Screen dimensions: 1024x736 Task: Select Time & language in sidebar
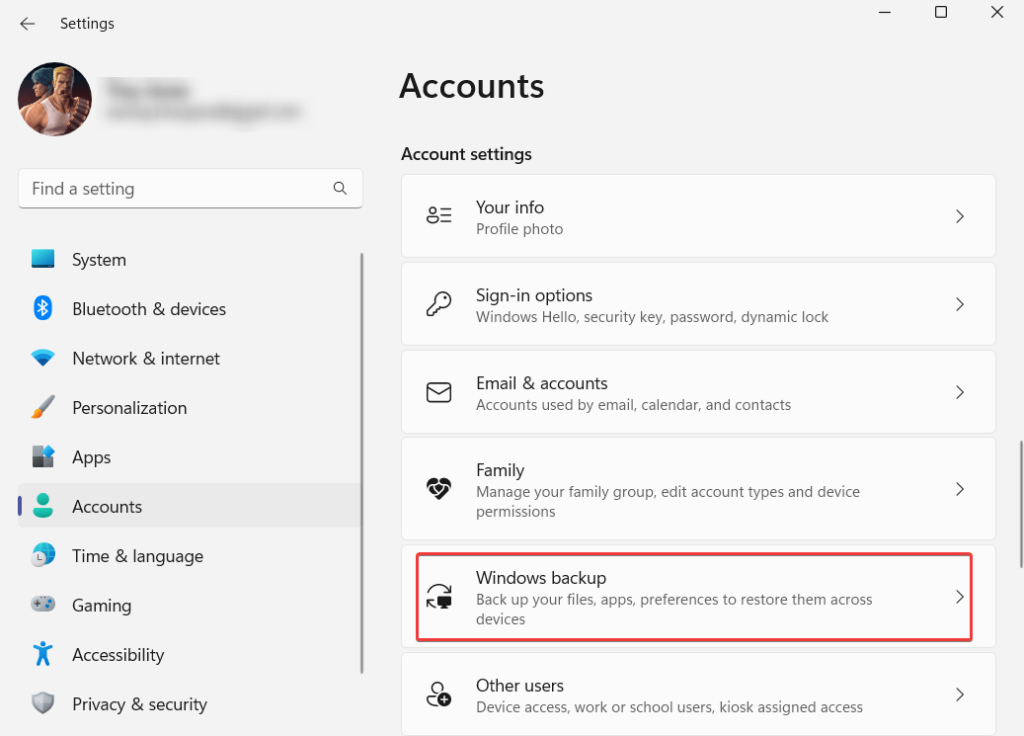[x=137, y=556]
